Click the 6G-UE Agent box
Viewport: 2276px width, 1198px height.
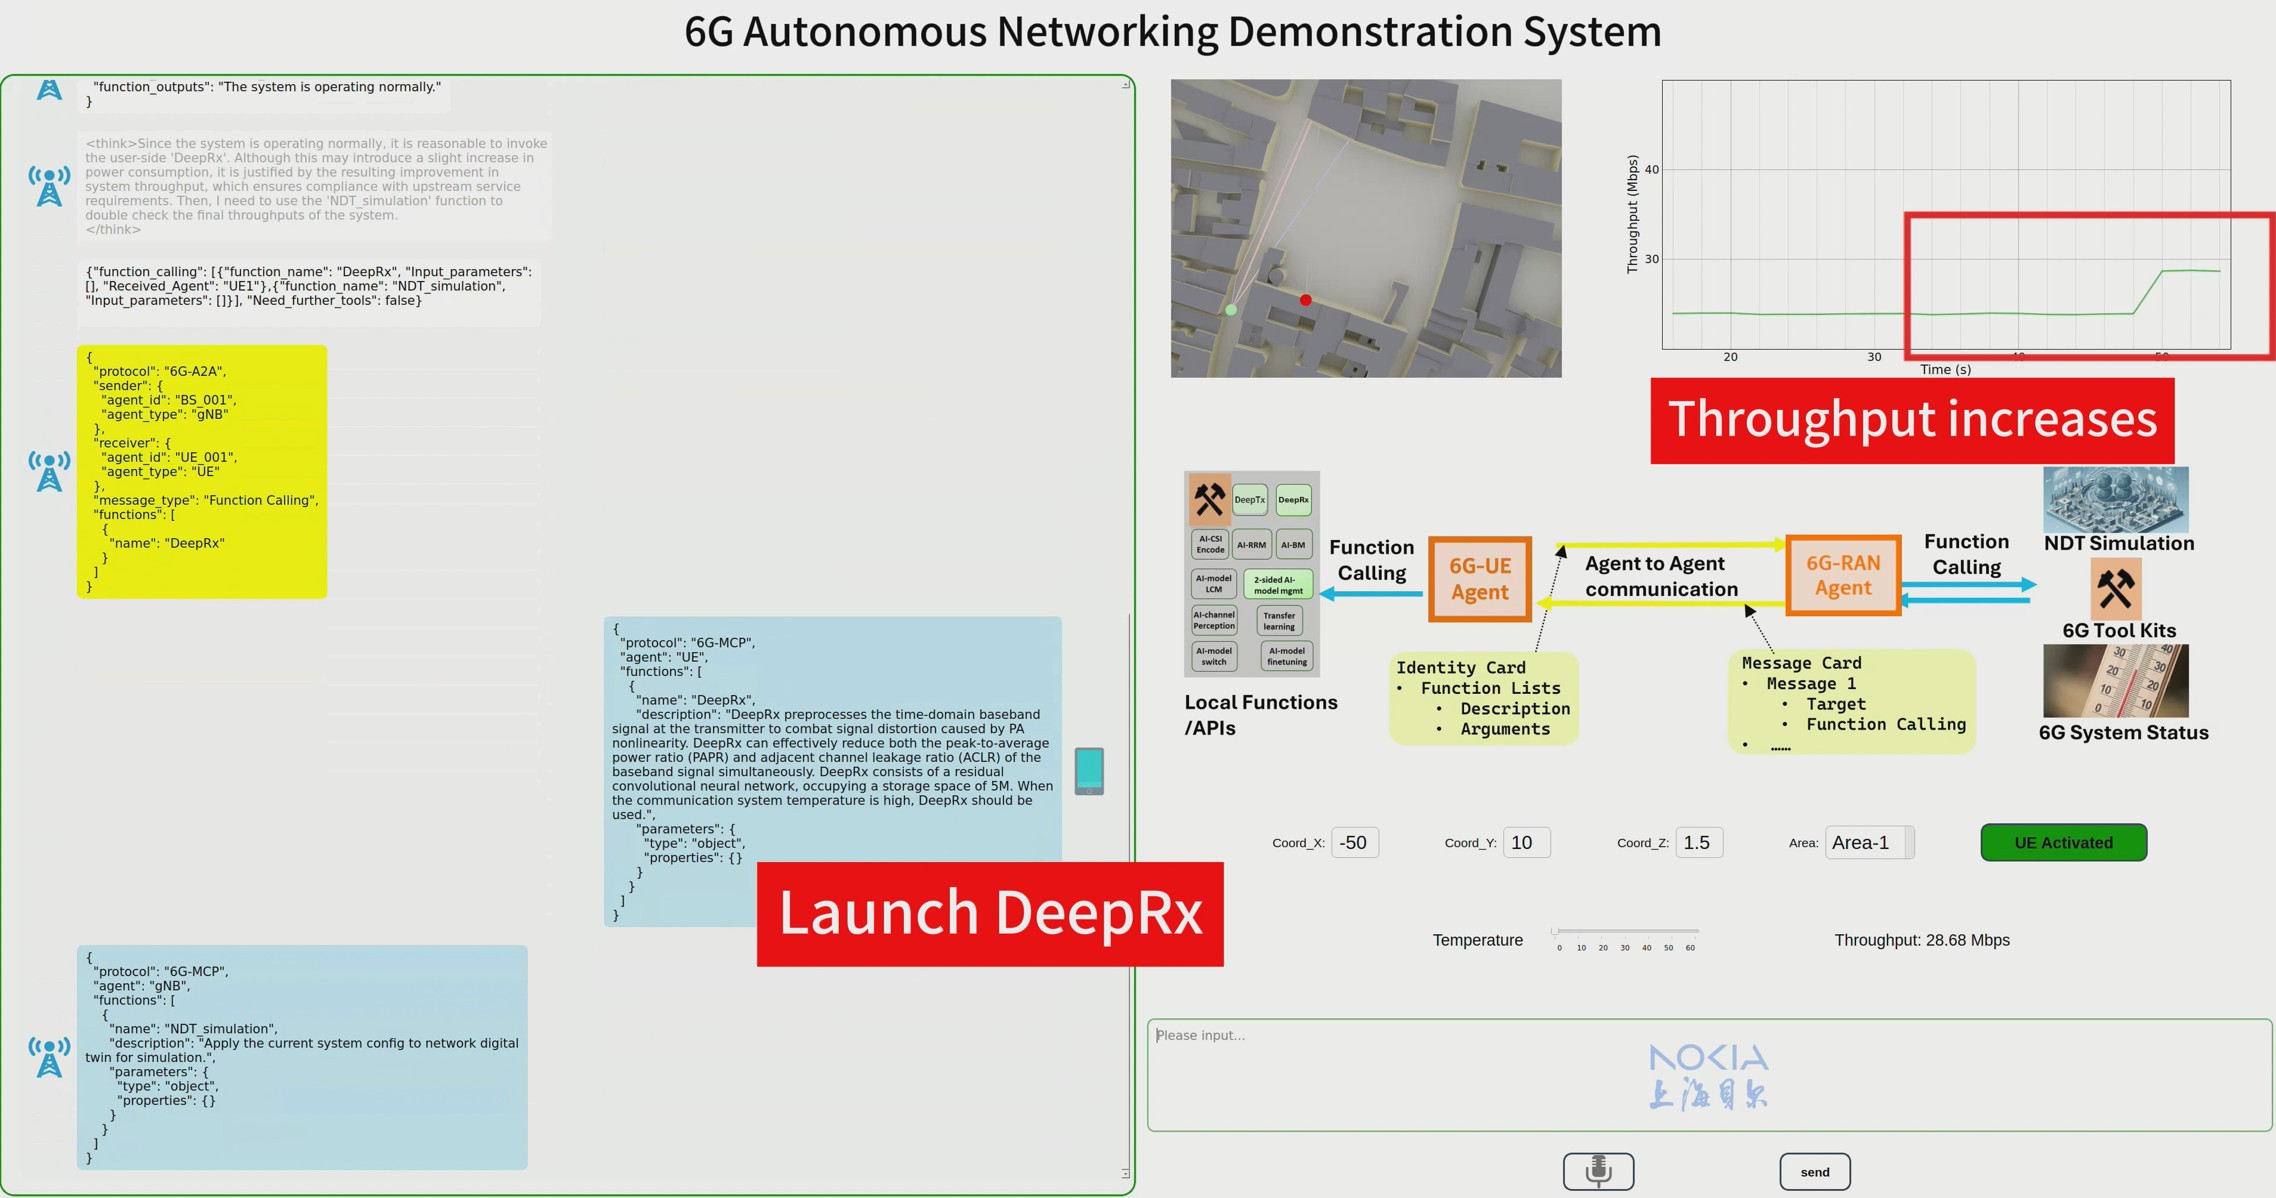point(1479,579)
